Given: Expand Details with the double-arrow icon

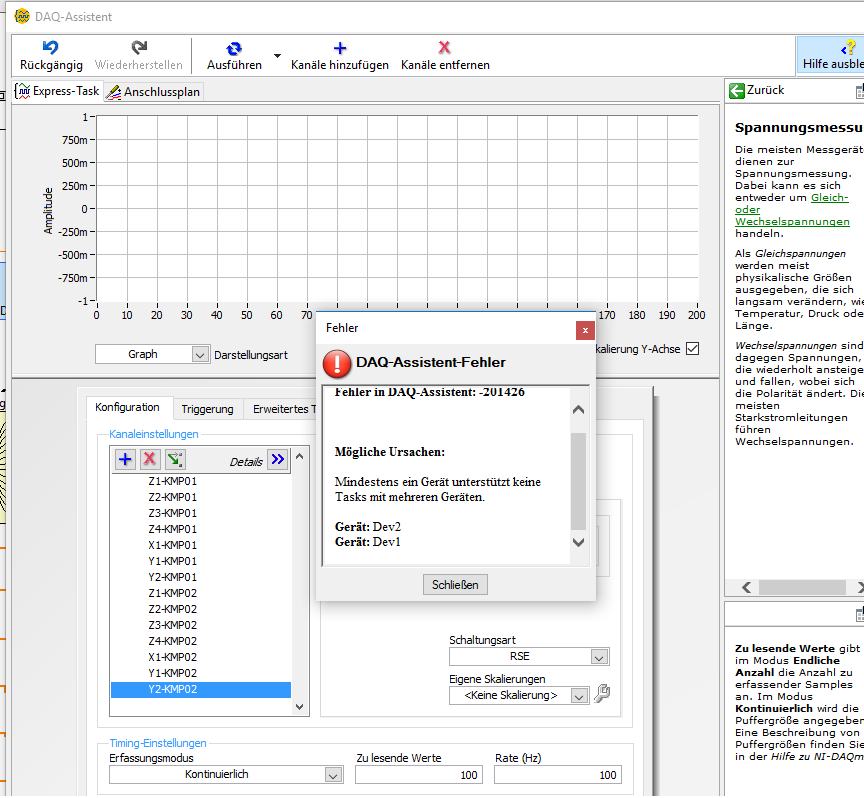Looking at the screenshot, I should click(277, 459).
